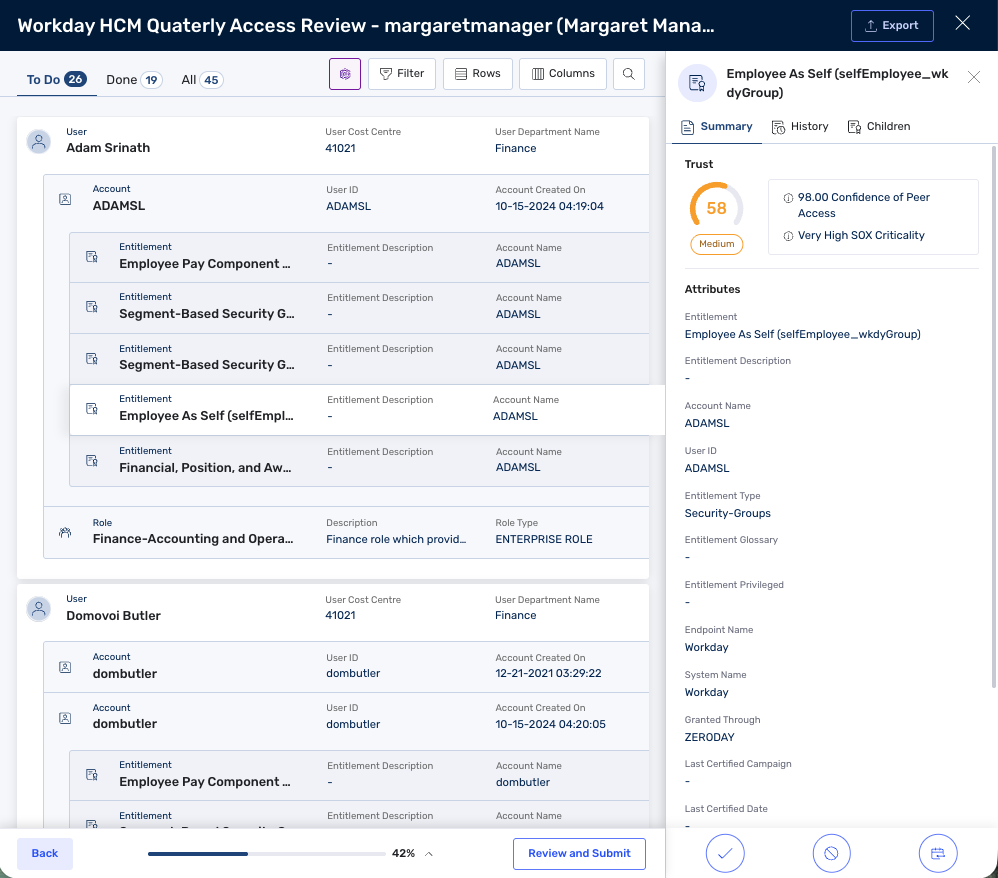Viewport: 998px width, 878px height.
Task: Open the Children tab
Action: coord(879,127)
